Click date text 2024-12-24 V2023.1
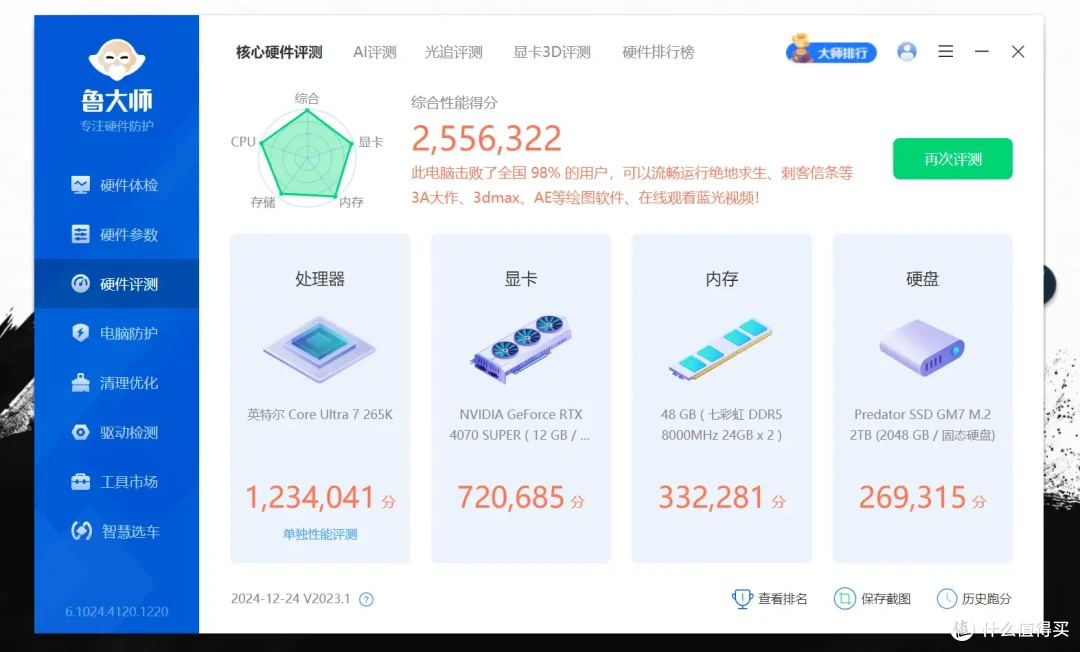 click(x=291, y=599)
